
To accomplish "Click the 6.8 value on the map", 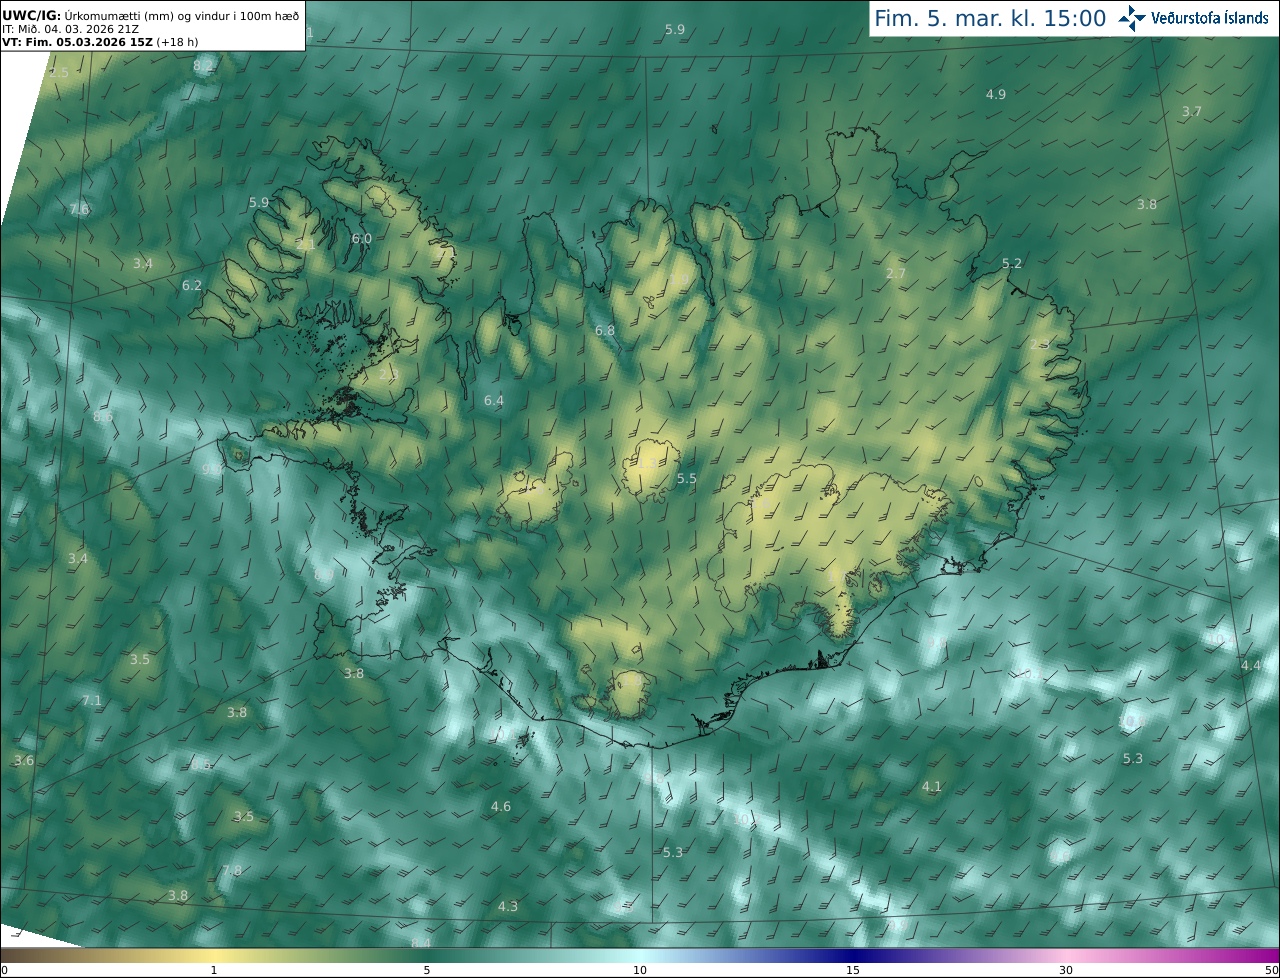I will point(605,330).
